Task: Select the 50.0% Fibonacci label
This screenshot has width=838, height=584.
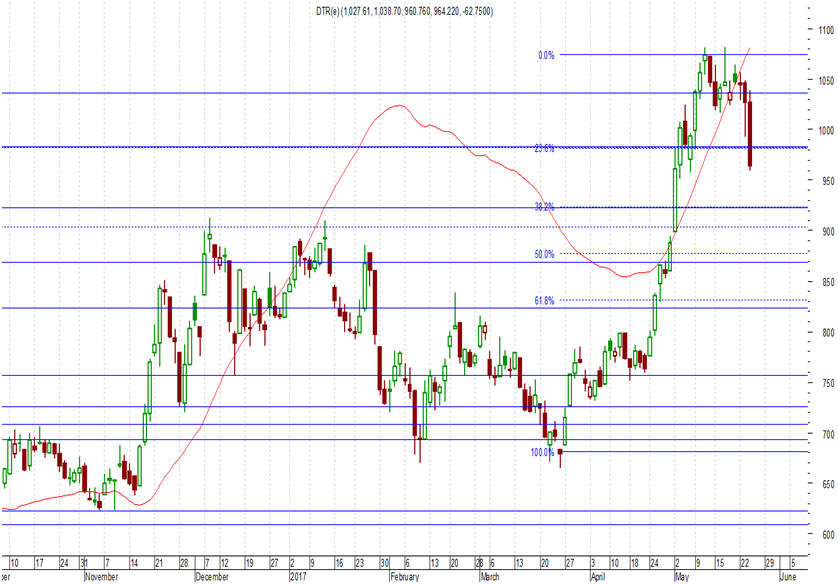Action: tap(544, 254)
